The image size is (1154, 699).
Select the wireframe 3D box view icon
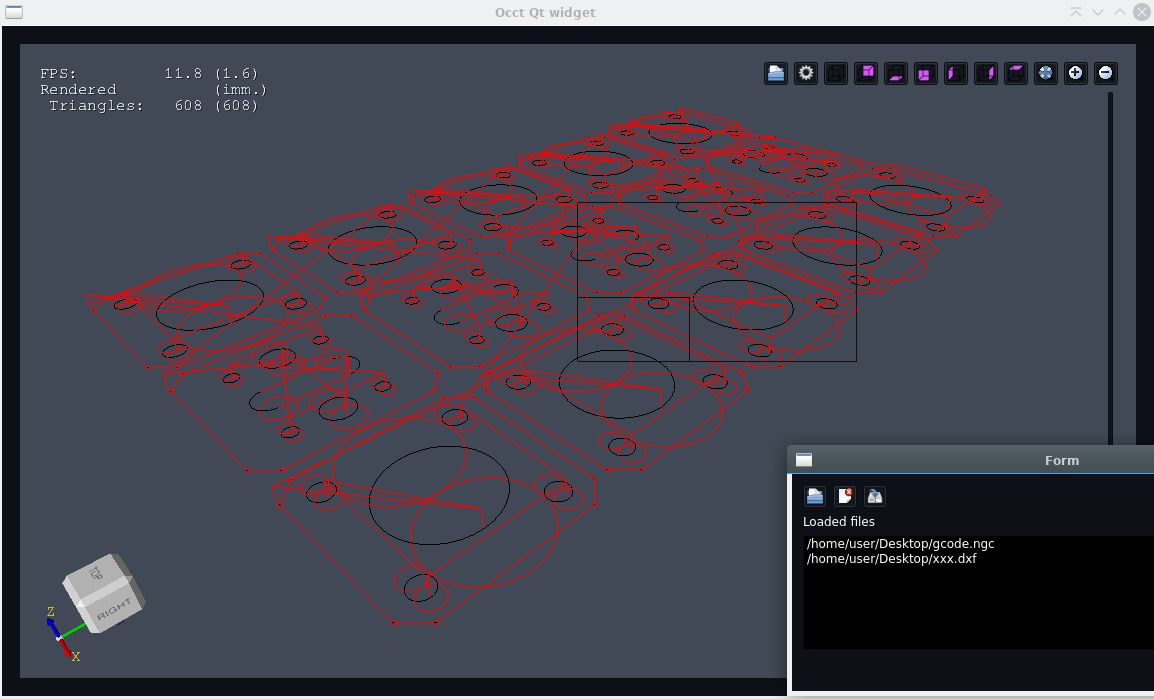836,73
